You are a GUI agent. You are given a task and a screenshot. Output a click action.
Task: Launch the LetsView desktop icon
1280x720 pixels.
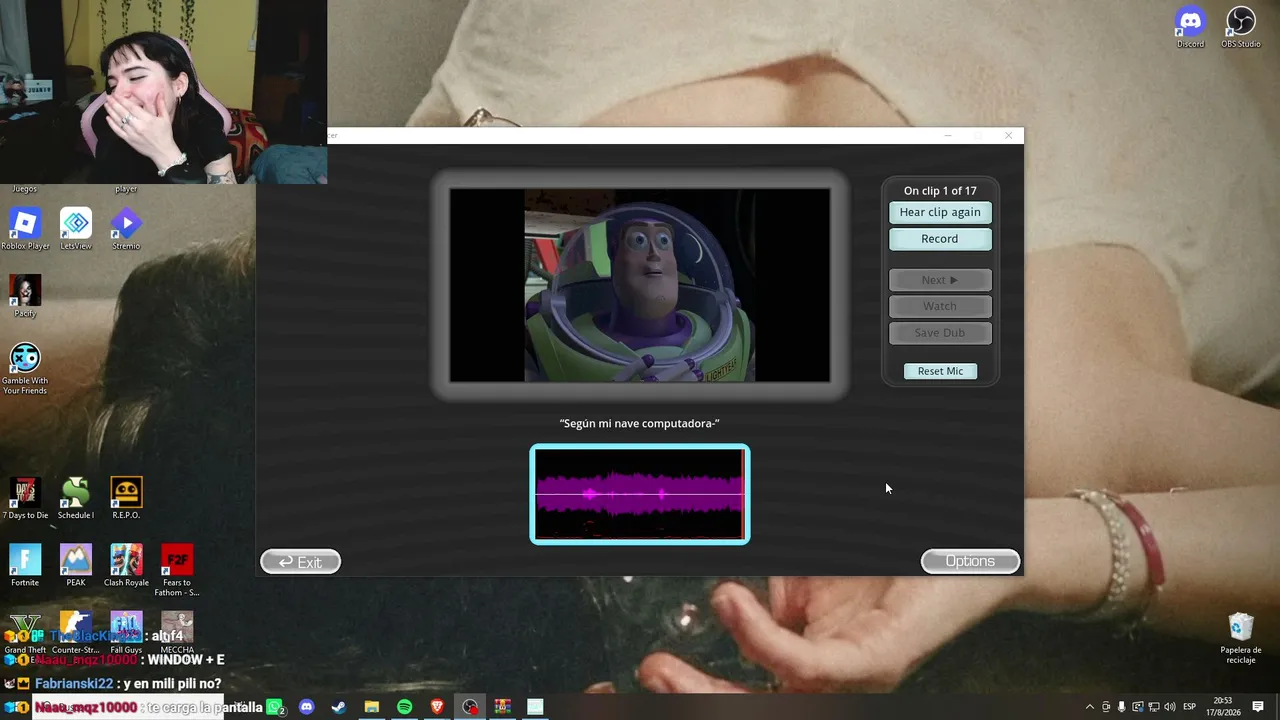tap(76, 229)
